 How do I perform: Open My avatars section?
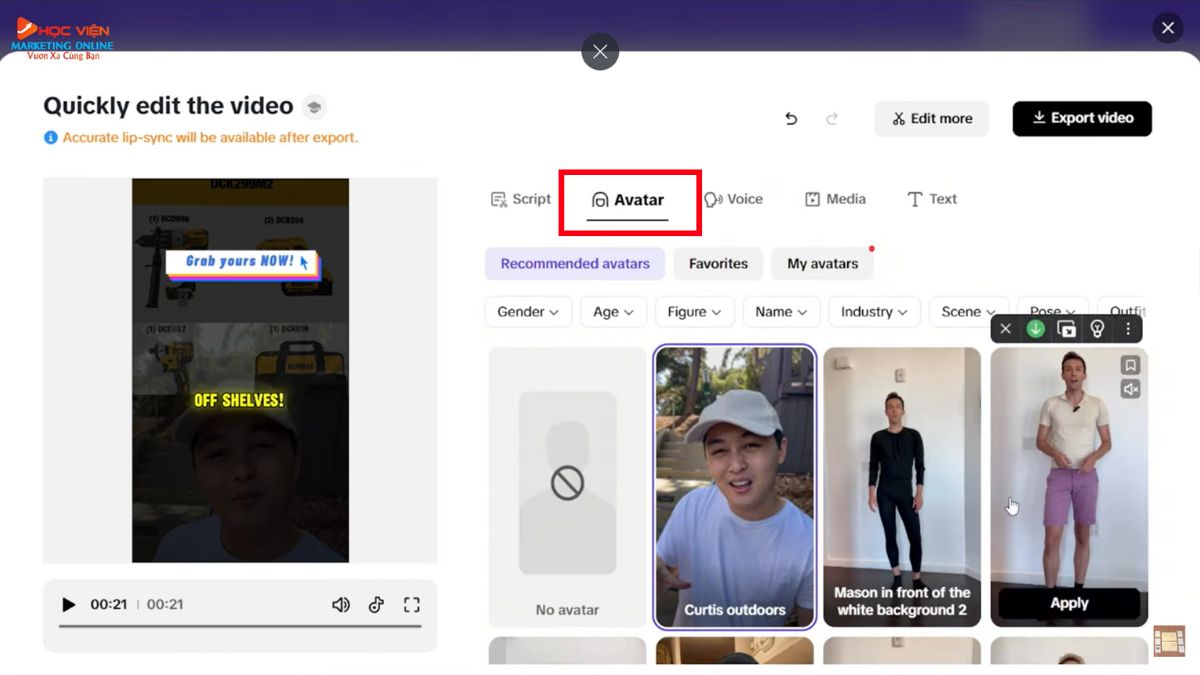[x=822, y=264]
